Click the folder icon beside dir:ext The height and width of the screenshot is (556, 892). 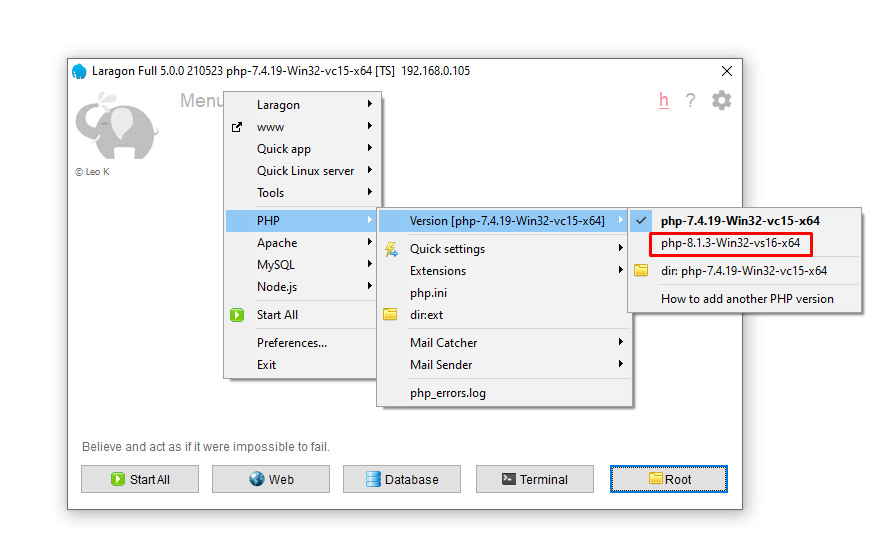[390, 314]
